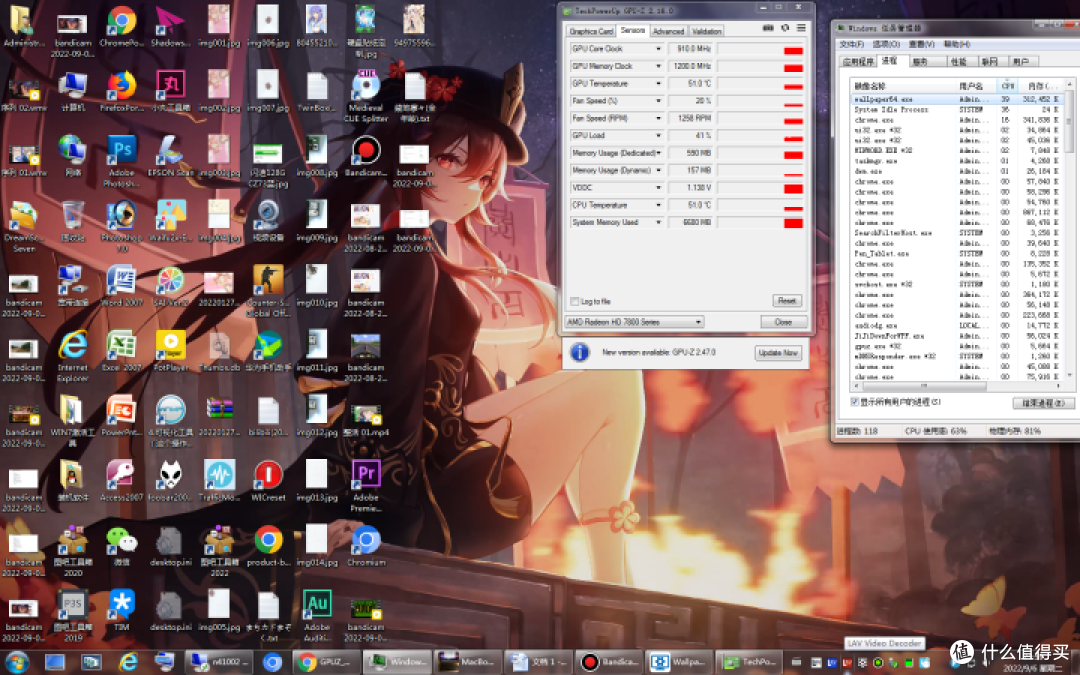1080x675 pixels.
Task: Switch to 性能 tab in Task Manager
Action: (959, 61)
